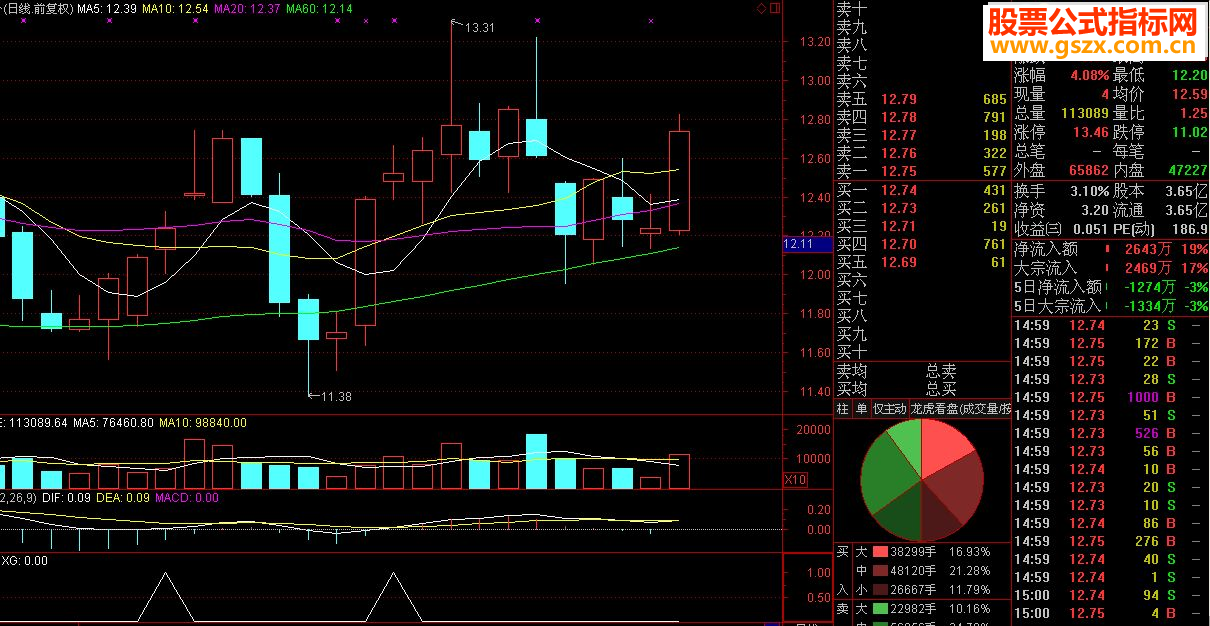Select the 15:00 trade tick with 4 B

1111,613
